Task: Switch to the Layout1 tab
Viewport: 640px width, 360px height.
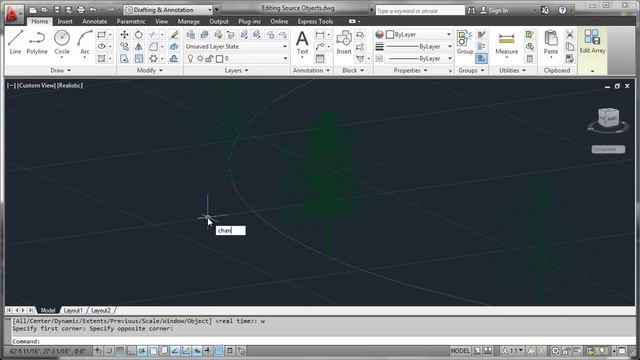Action: coord(73,310)
